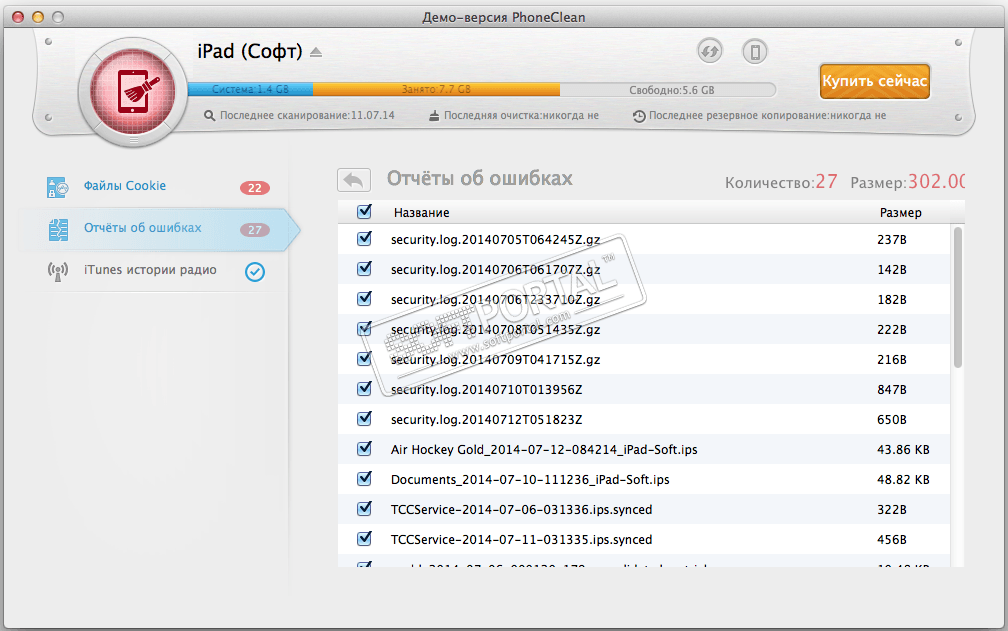This screenshot has height=631, width=1008.
Task: Click the Отчёты об ошибках heading
Action: [x=480, y=179]
